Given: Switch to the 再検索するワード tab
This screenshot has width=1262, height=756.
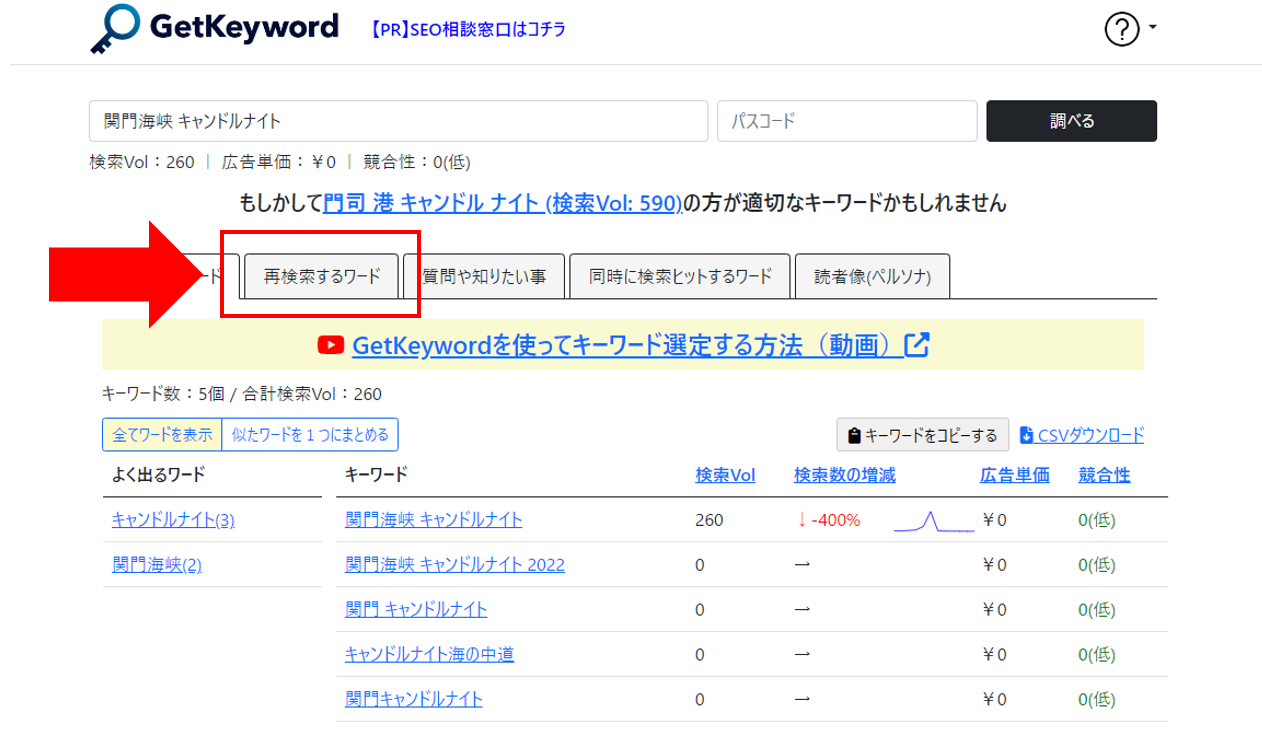Looking at the screenshot, I should (322, 276).
